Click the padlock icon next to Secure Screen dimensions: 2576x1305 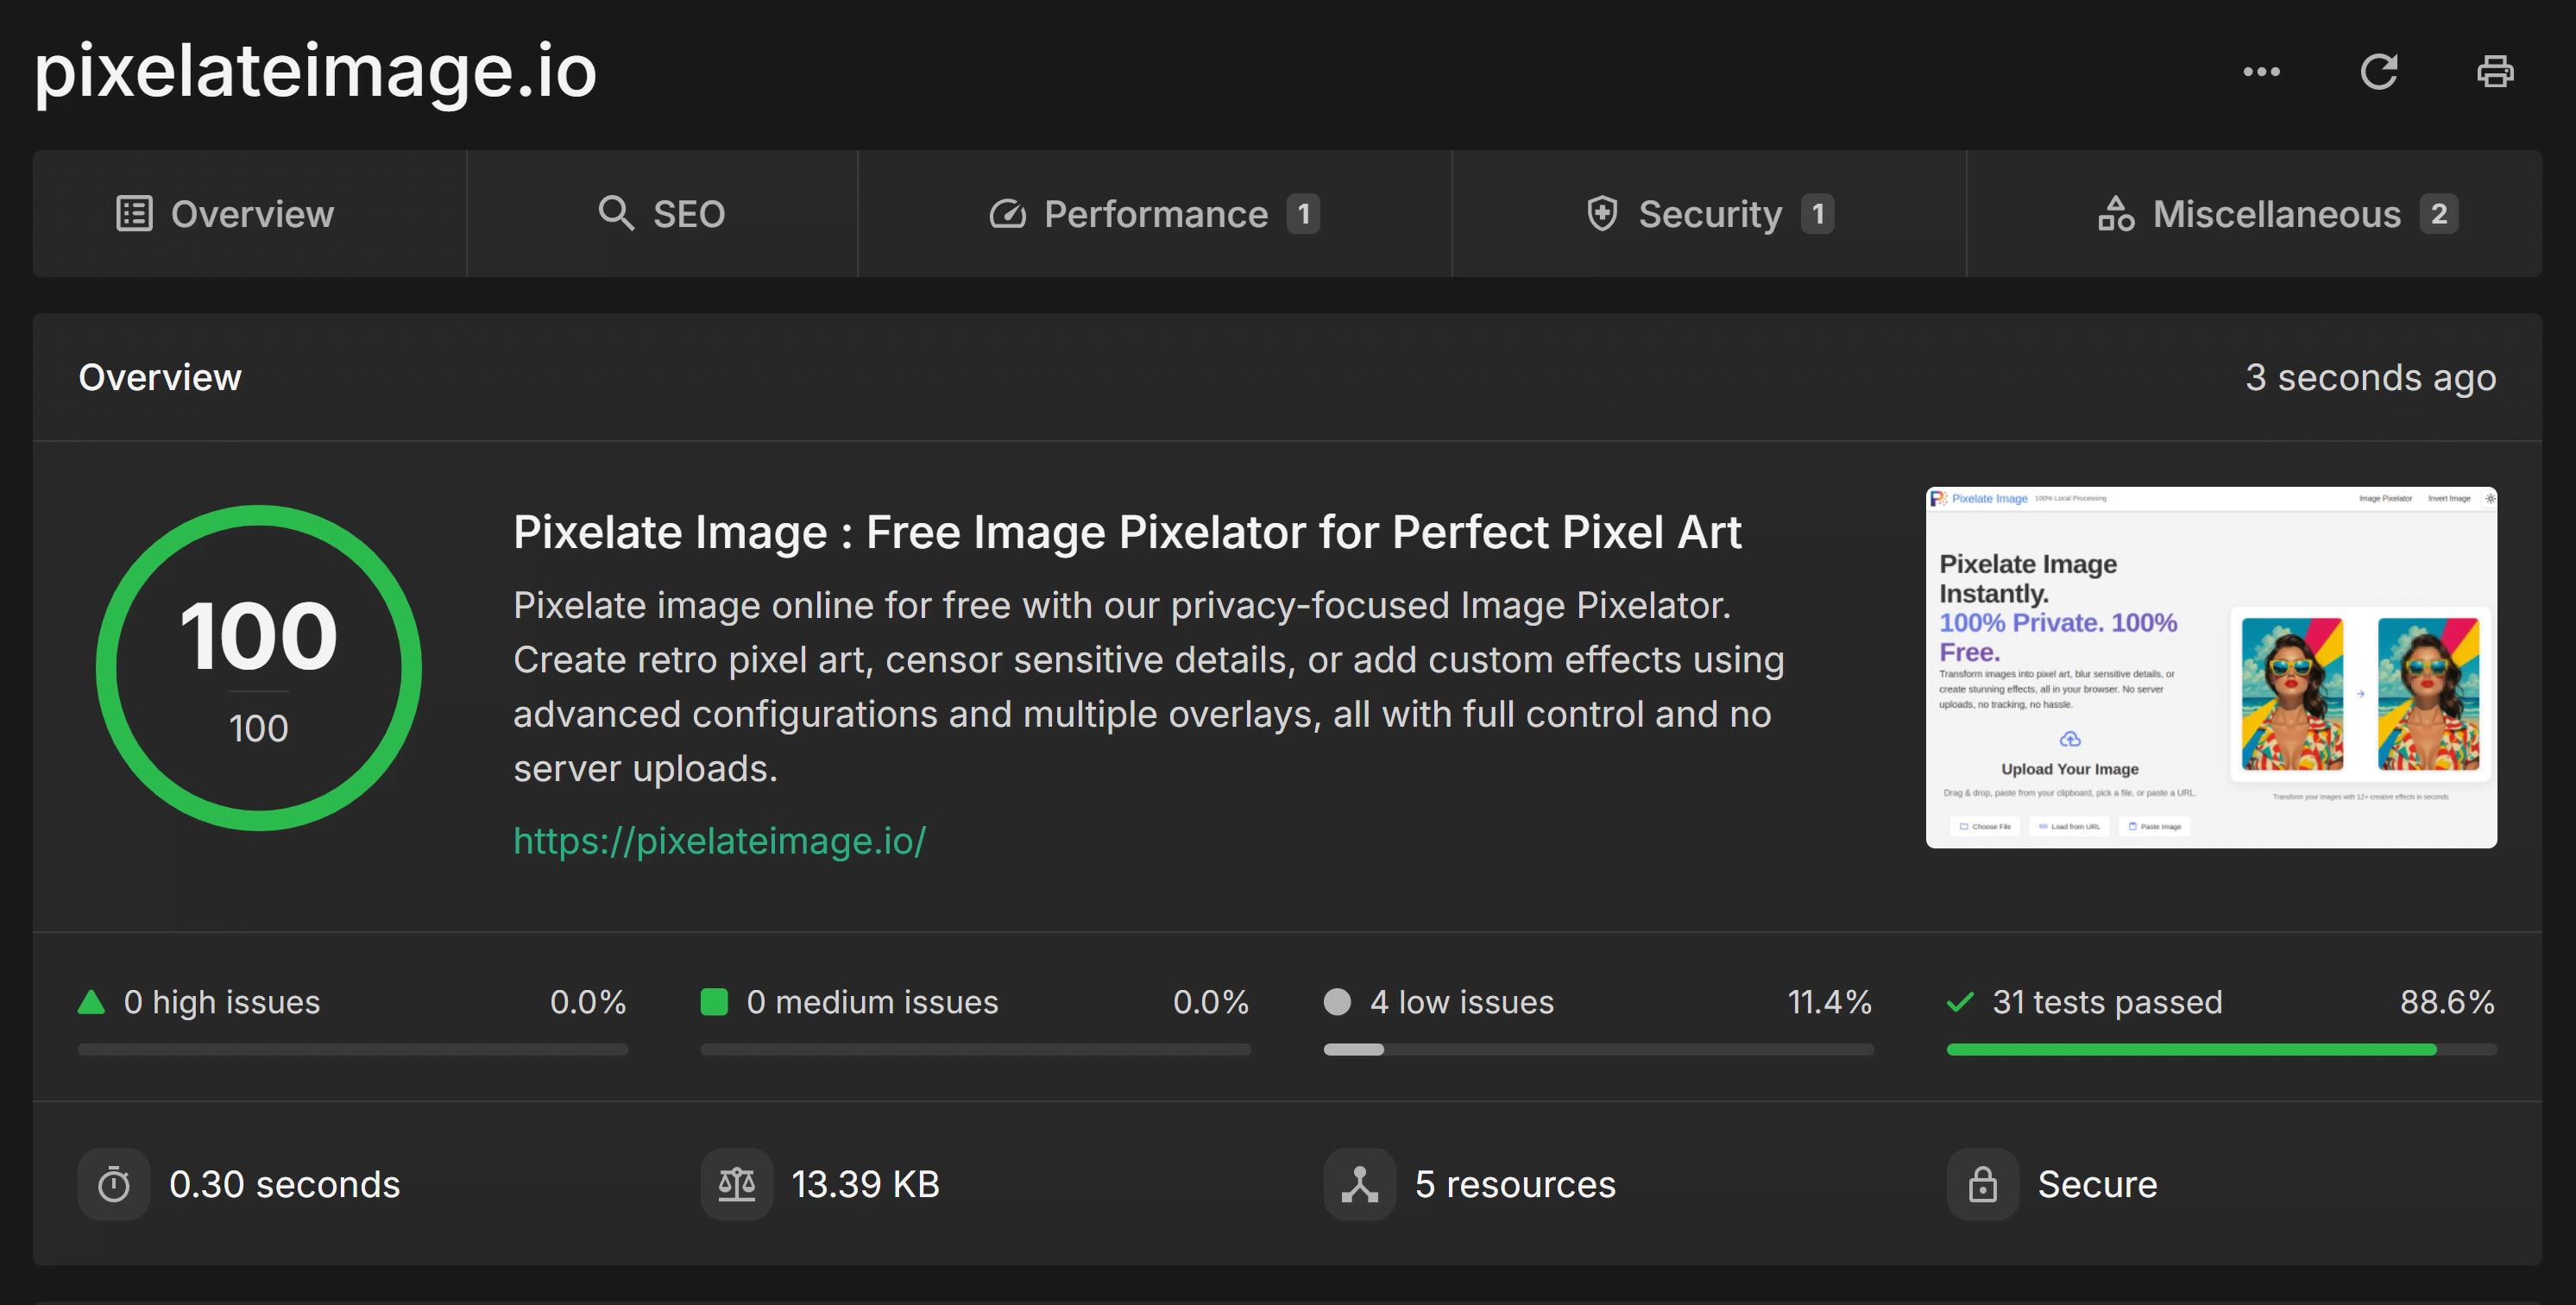click(x=1981, y=1184)
